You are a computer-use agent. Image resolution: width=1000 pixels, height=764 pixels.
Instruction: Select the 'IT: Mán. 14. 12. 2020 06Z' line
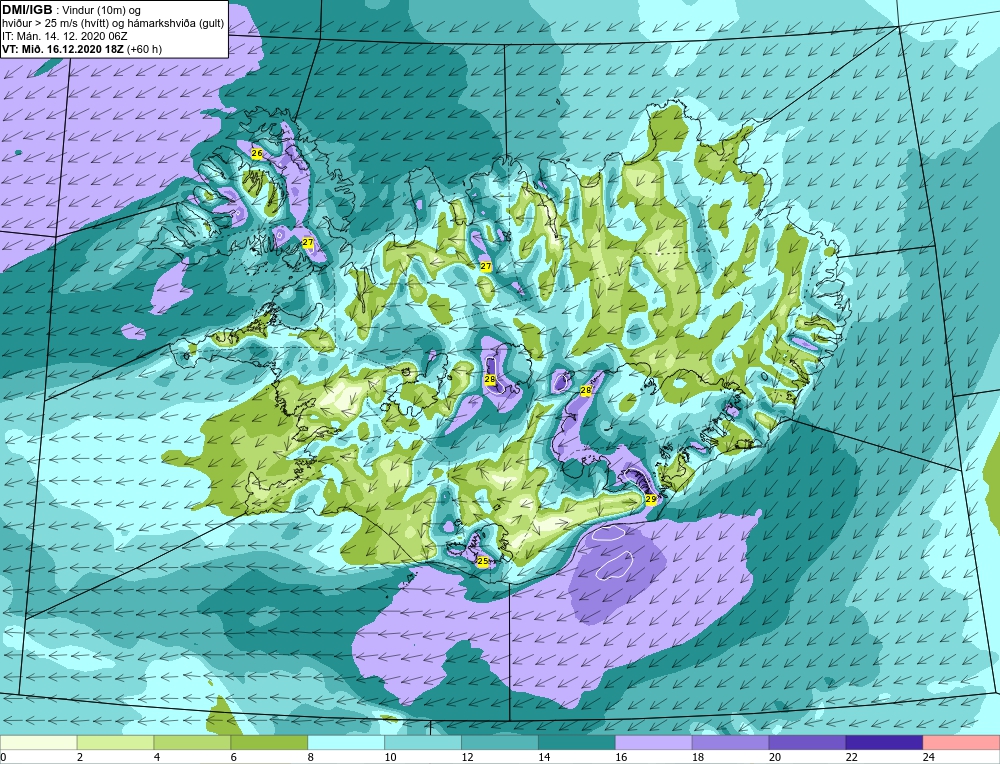(x=64, y=36)
